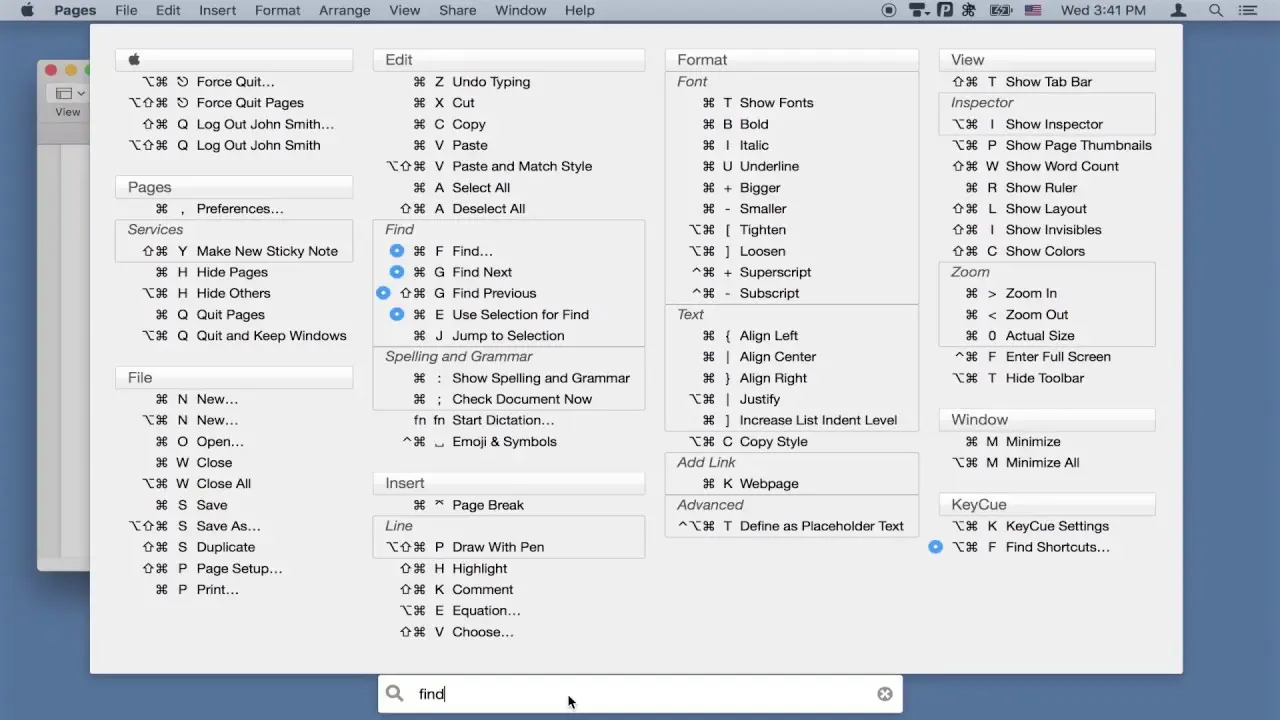Open the user account menu bar icon

[1179, 10]
